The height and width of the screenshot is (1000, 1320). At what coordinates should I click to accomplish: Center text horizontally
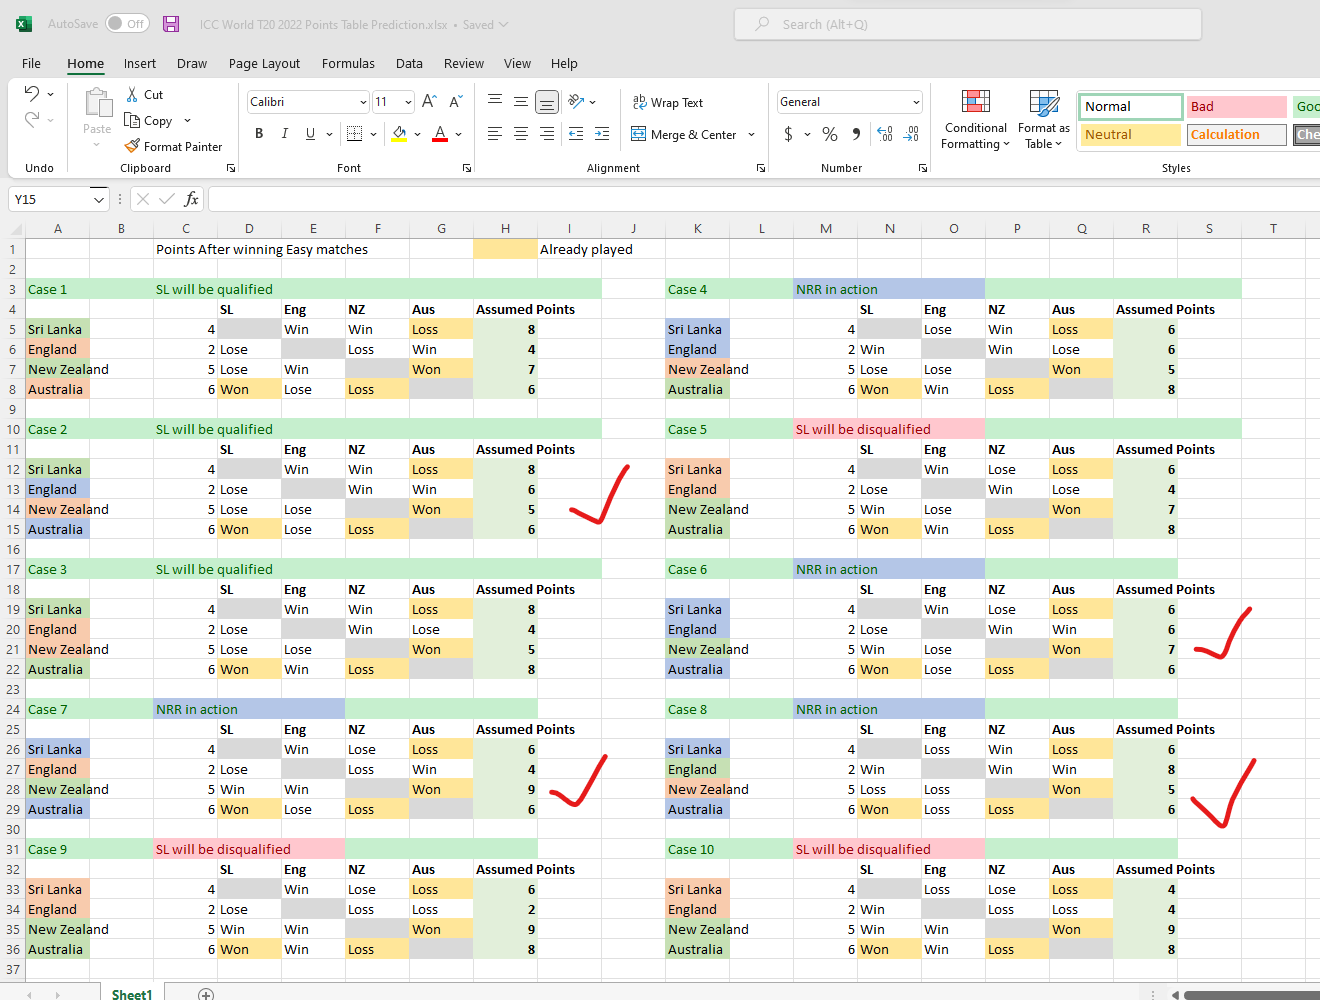[521, 134]
